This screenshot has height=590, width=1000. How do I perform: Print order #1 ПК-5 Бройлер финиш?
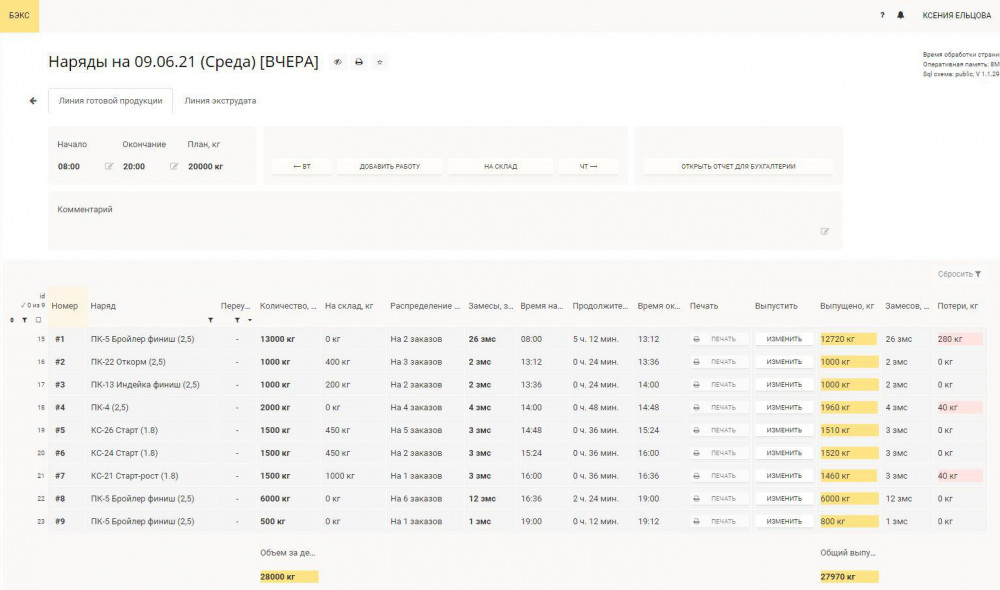718,339
